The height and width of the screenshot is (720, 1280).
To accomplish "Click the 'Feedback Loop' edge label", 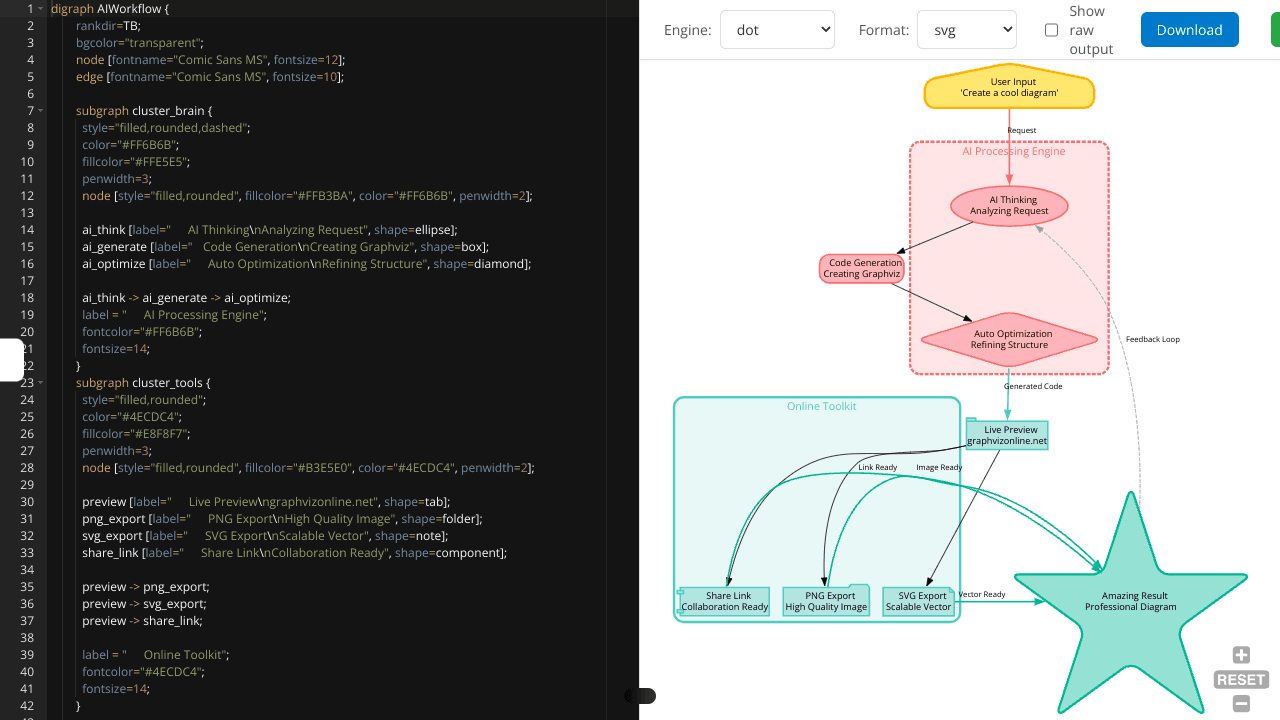I will [1153, 339].
